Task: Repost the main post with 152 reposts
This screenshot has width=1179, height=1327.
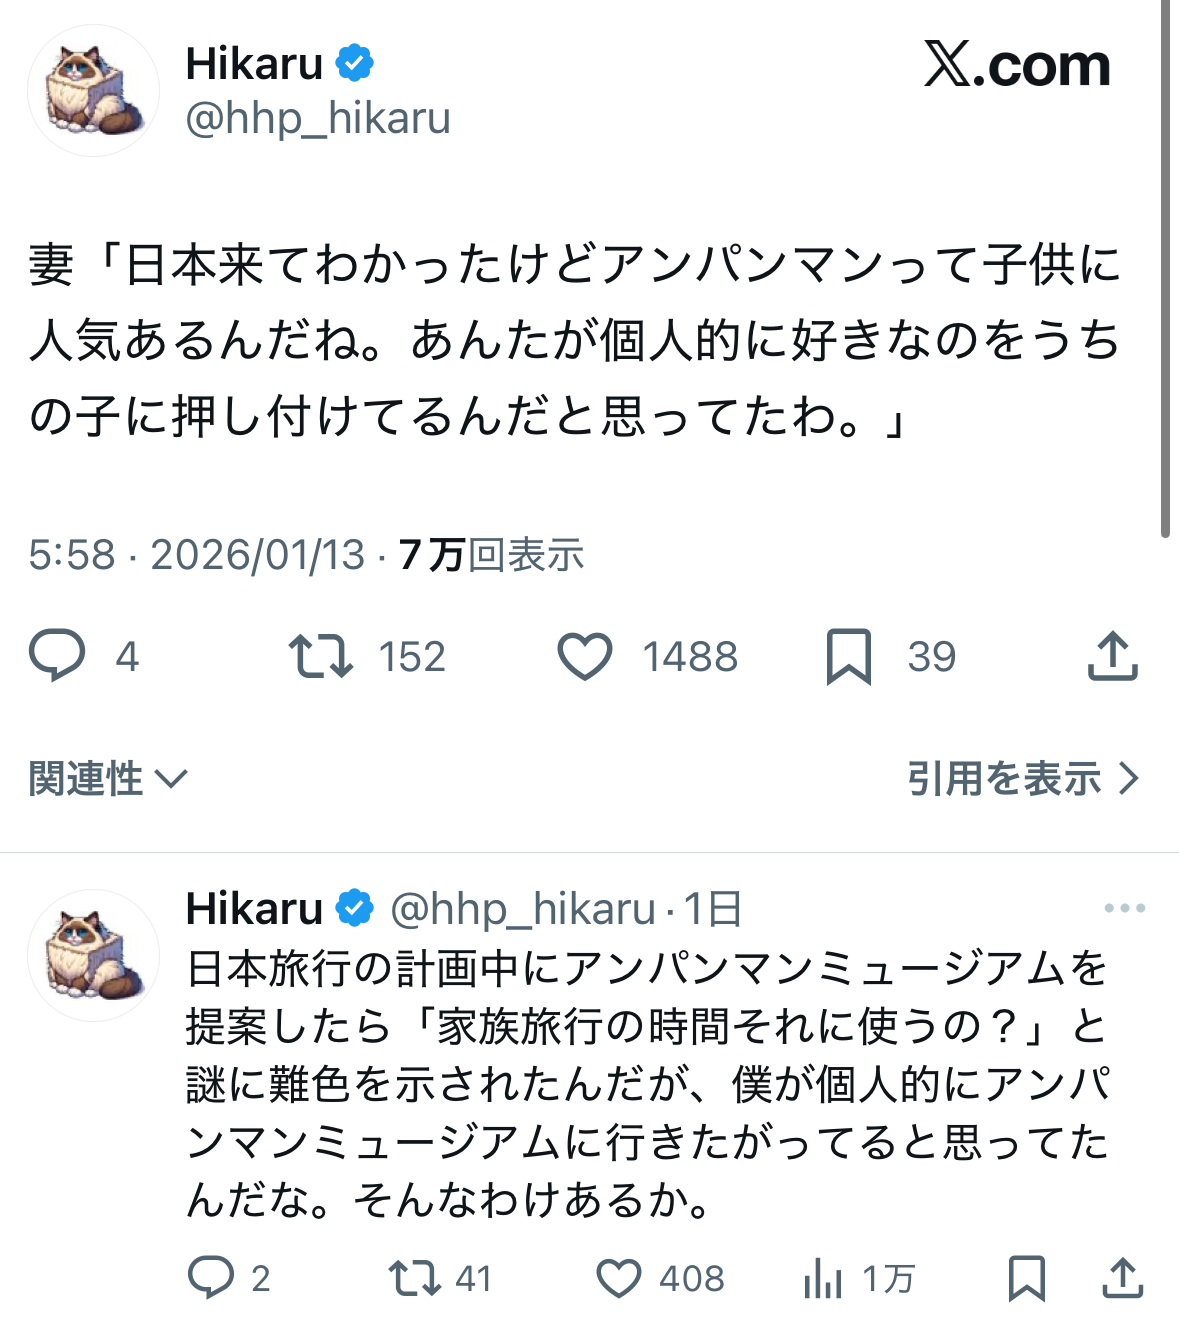Action: point(320,656)
